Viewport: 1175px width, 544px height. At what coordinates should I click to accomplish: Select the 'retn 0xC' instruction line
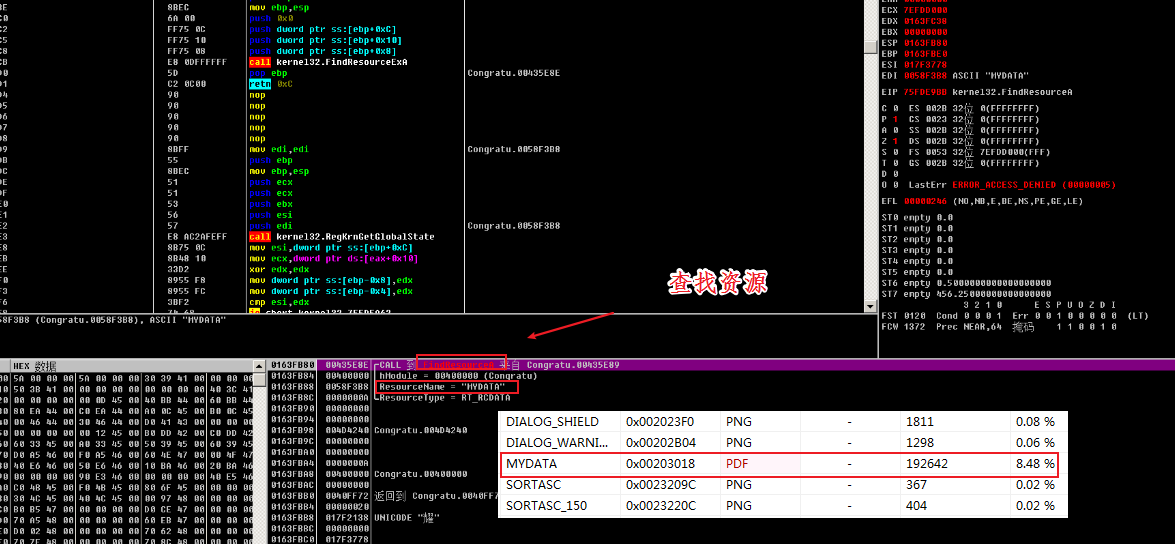coord(271,84)
